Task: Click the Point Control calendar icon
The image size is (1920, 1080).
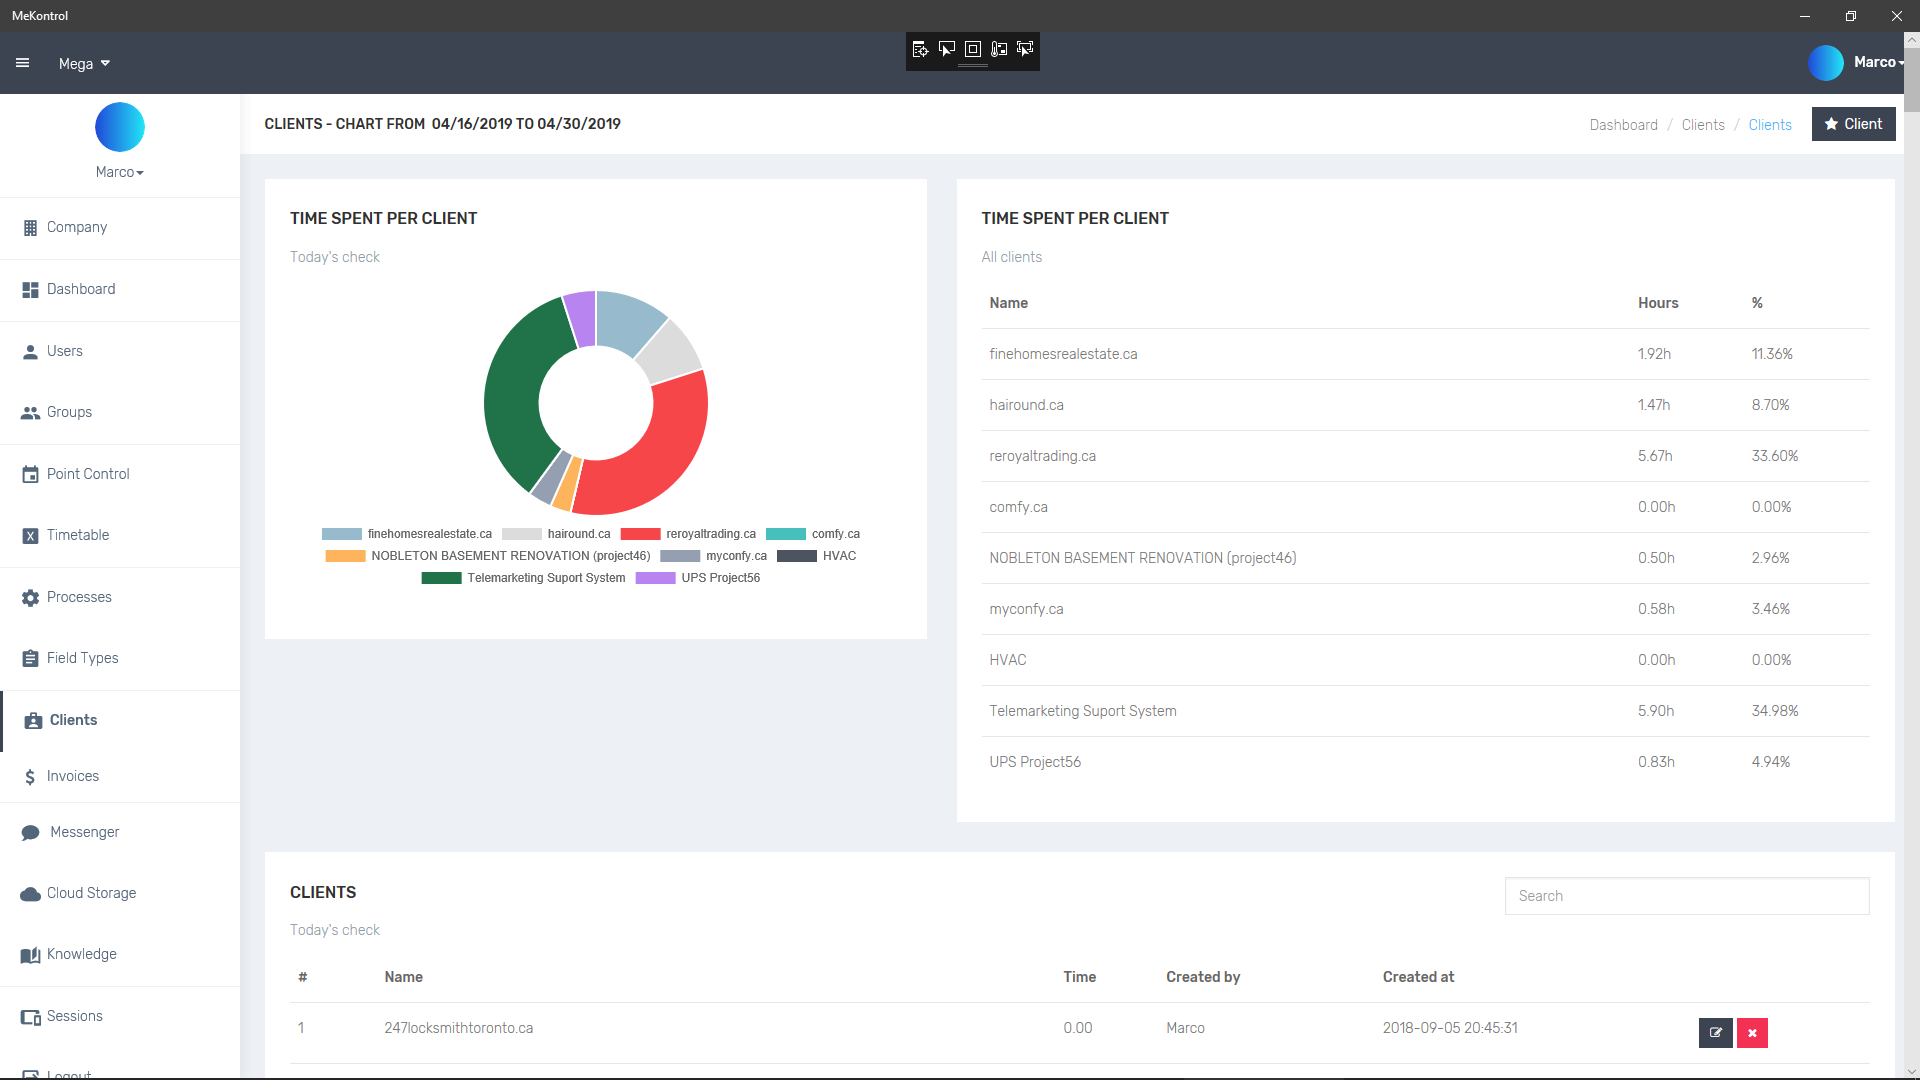Action: pos(30,475)
